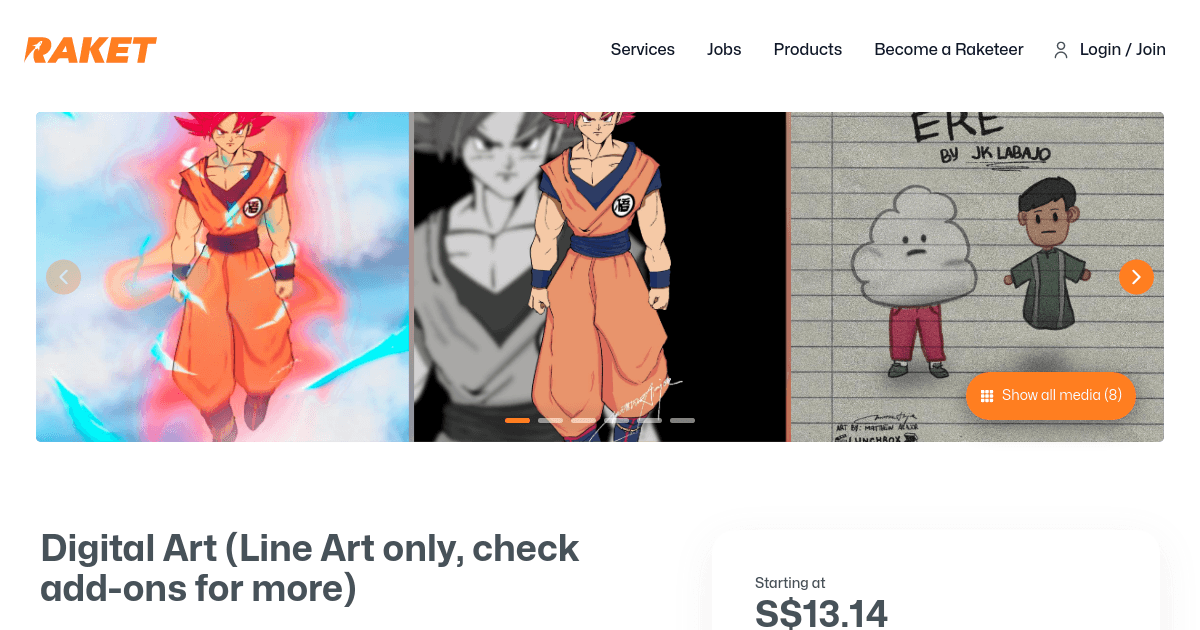Click the Digital Art service title
This screenshot has height=630, width=1200.
310,568
